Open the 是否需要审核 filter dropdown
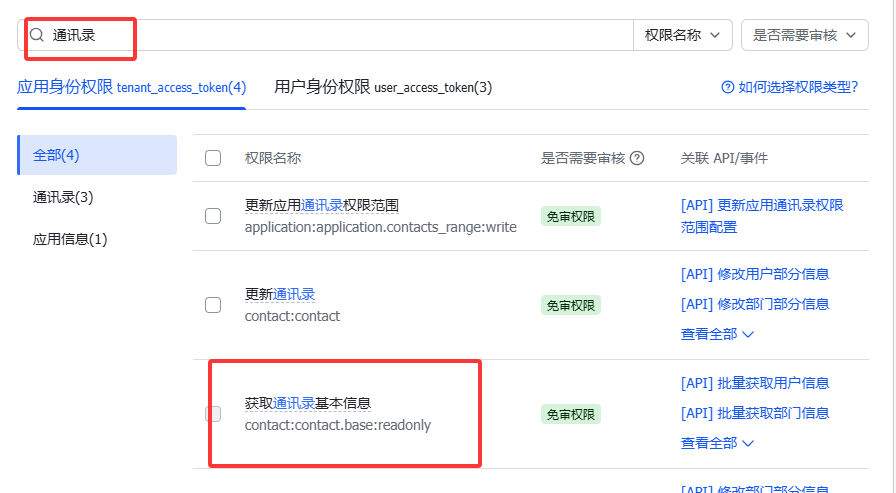896x493 pixels. (x=805, y=35)
